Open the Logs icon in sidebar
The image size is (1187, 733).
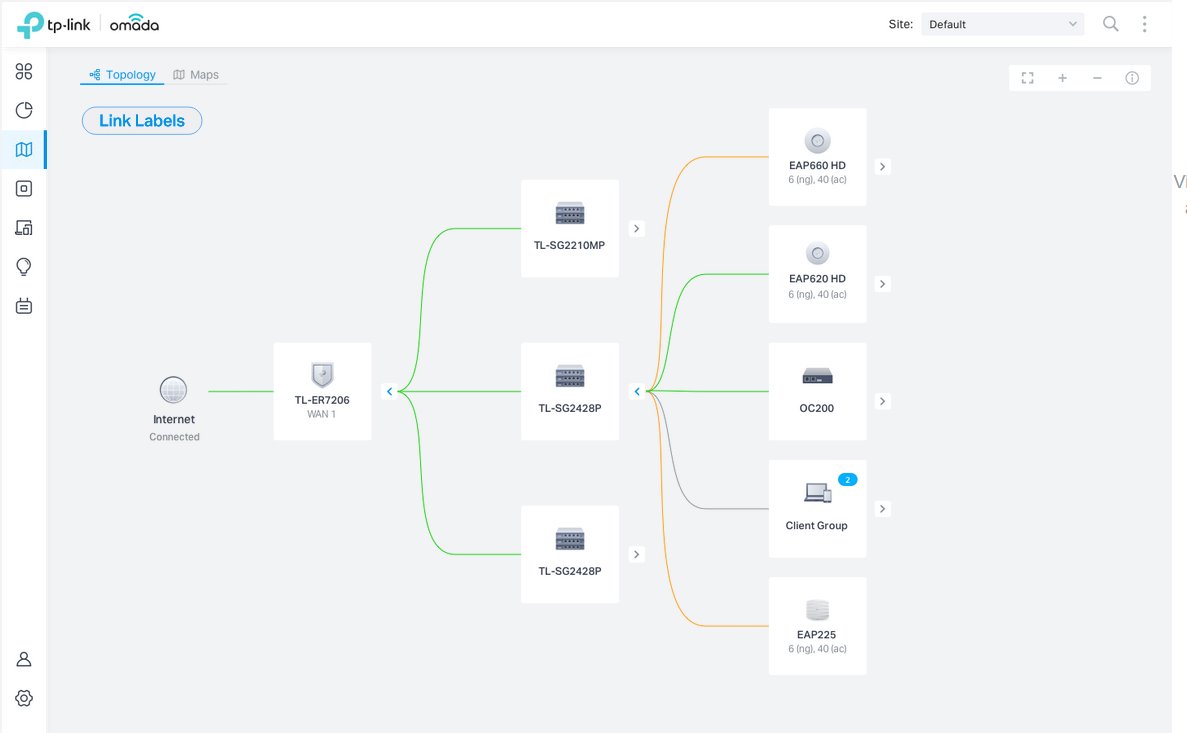pyautogui.click(x=24, y=306)
